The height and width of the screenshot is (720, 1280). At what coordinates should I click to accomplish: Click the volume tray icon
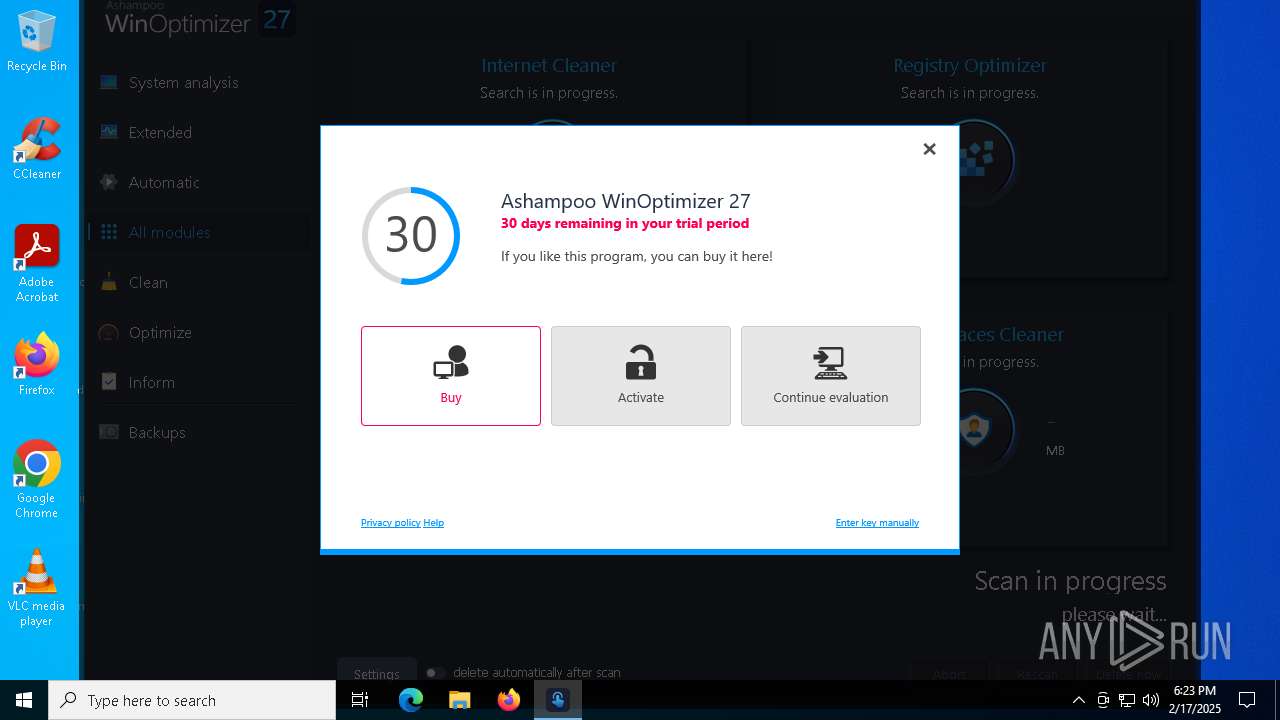point(1151,700)
